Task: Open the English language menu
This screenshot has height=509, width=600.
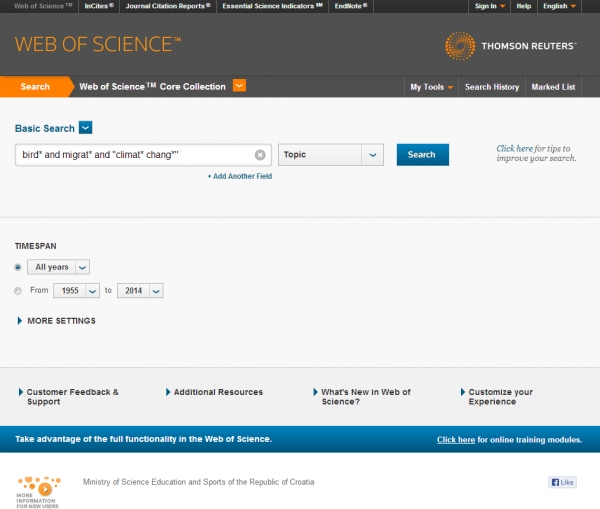Action: pyautogui.click(x=559, y=6)
